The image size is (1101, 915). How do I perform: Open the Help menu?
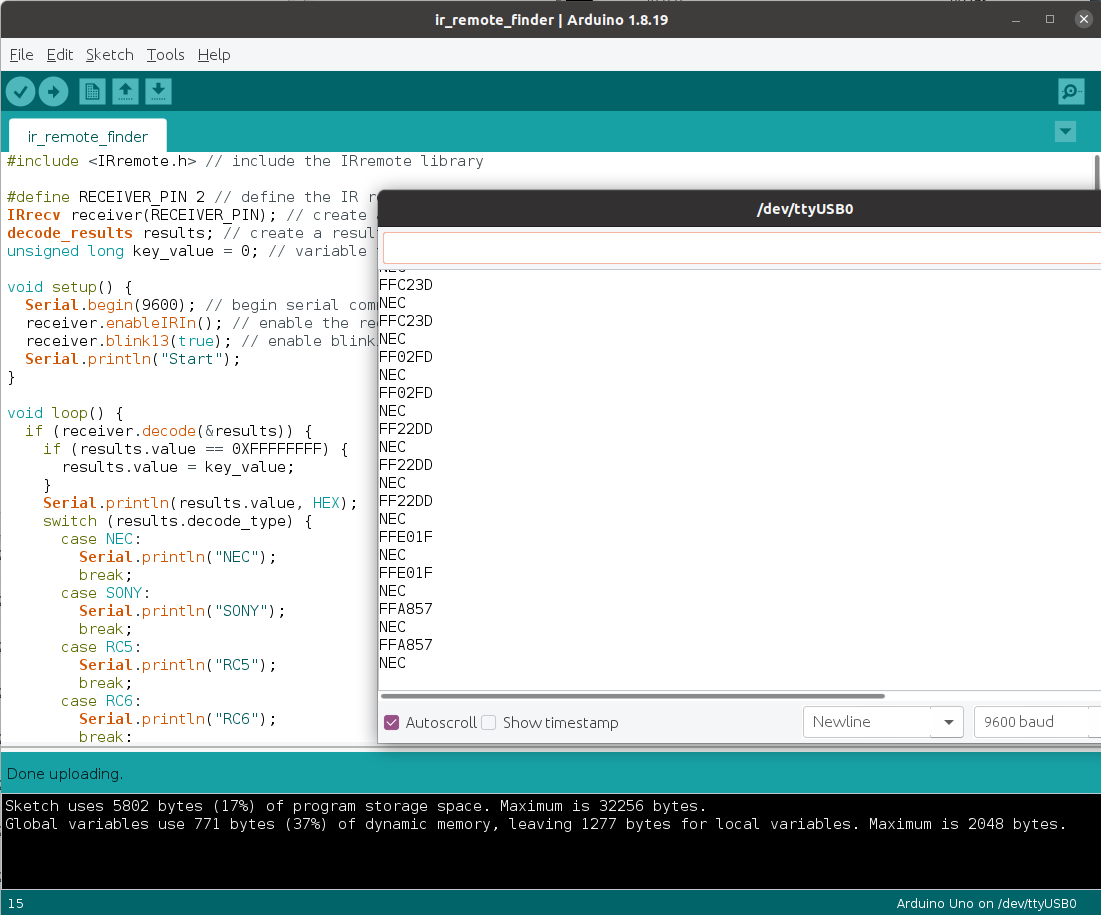(213, 55)
